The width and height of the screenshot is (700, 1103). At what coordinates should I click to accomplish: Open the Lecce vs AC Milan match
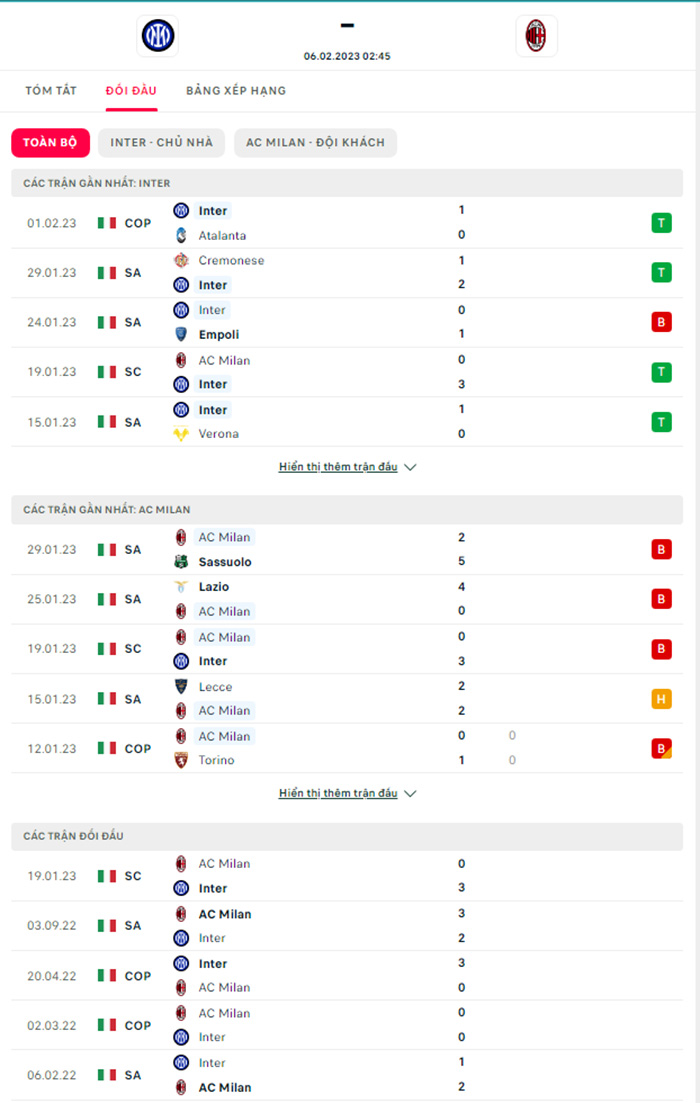347,699
